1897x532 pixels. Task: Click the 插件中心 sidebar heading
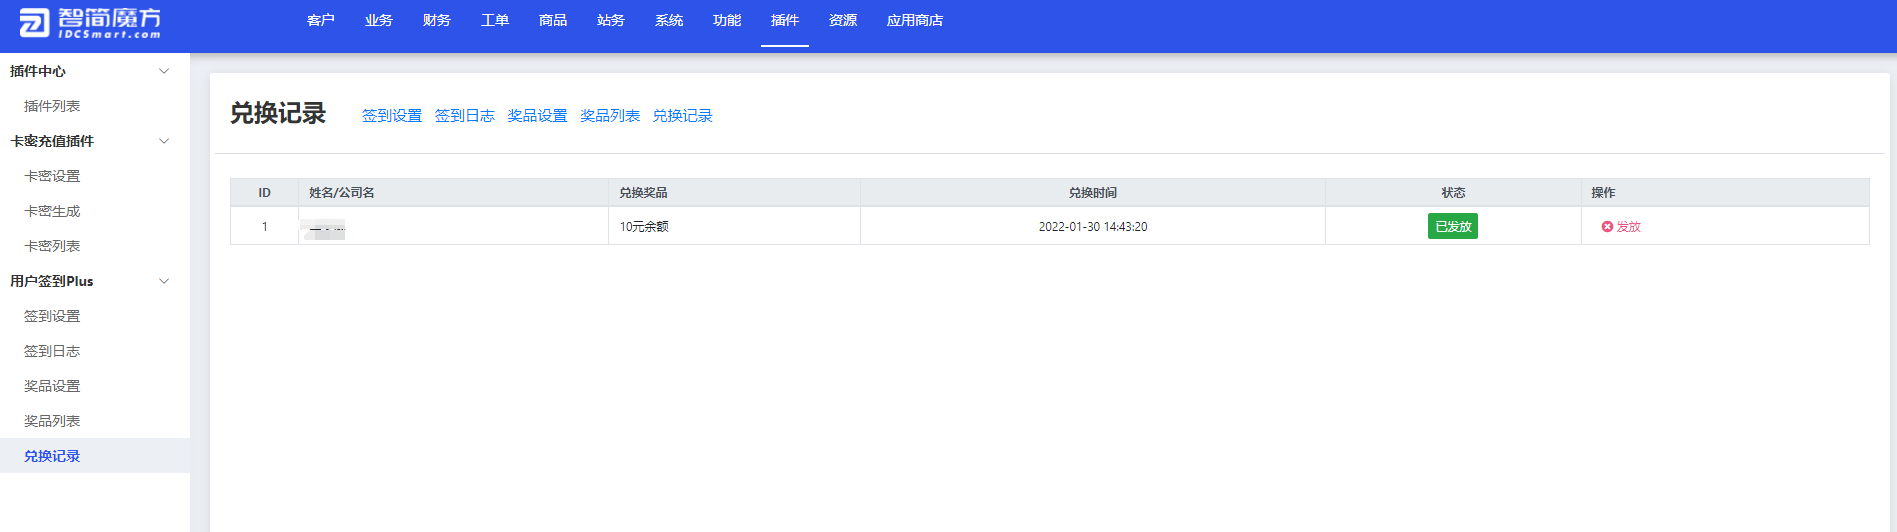tap(38, 71)
